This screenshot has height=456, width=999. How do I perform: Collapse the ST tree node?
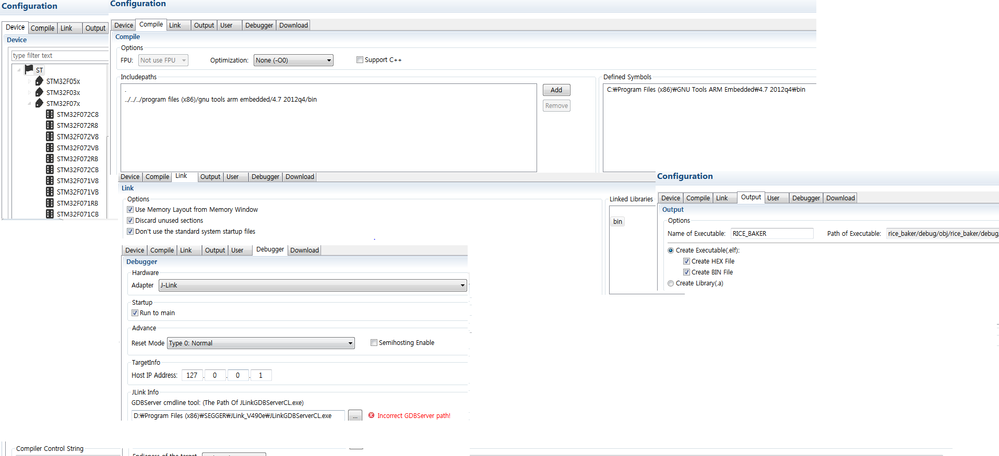click(20, 71)
